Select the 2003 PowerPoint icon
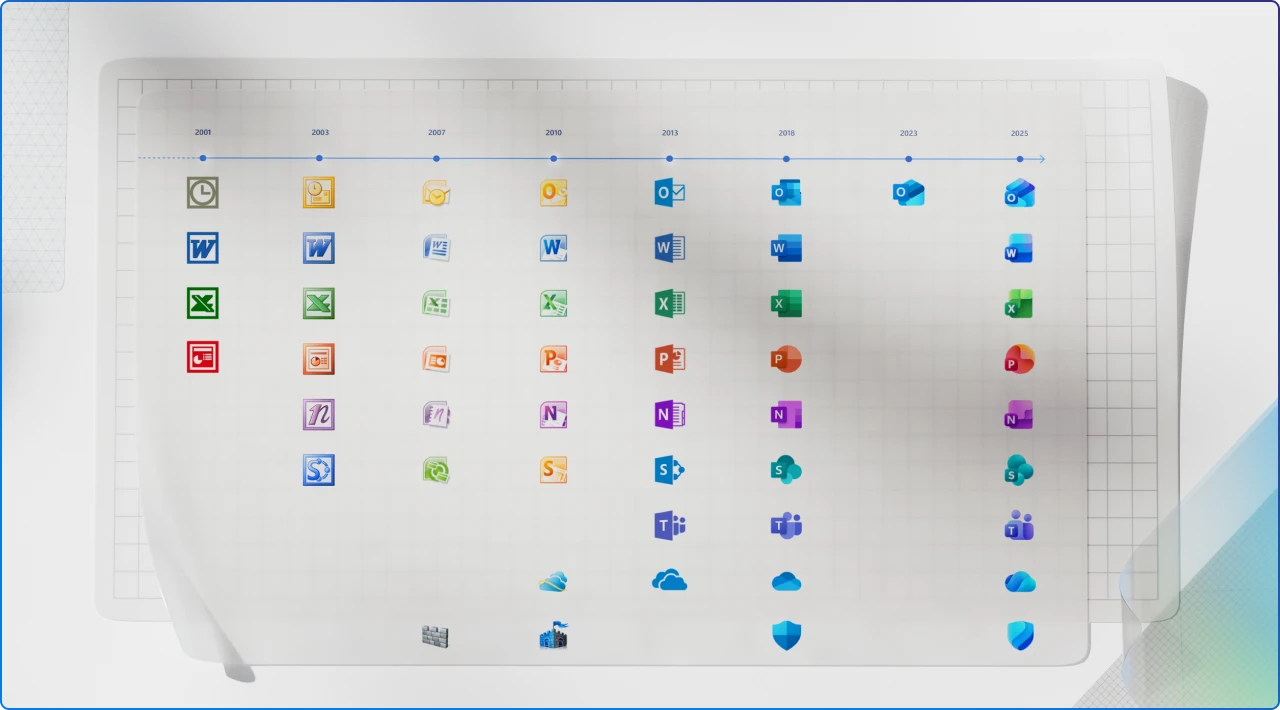The height and width of the screenshot is (710, 1280). coord(319,359)
